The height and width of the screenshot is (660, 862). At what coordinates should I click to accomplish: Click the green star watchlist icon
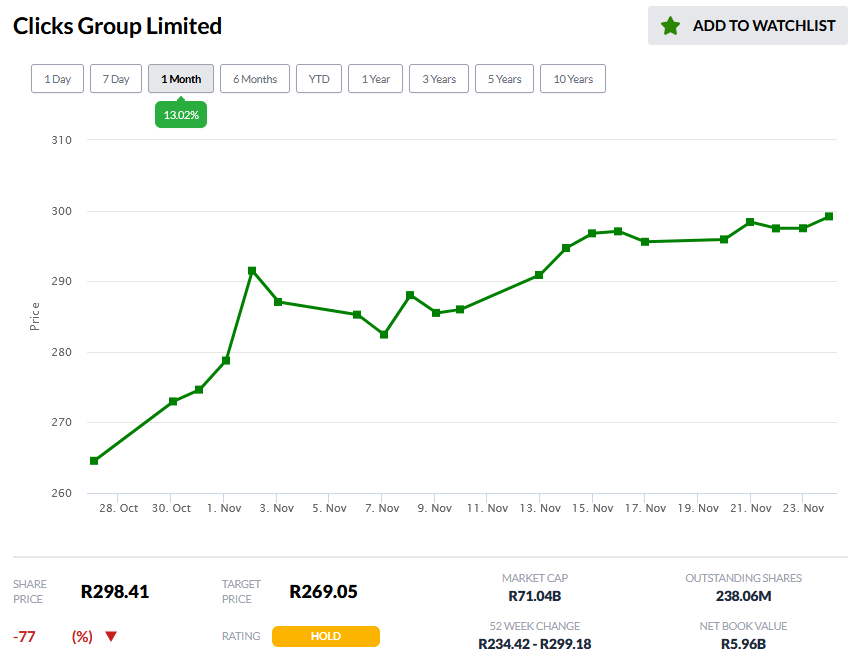[670, 26]
